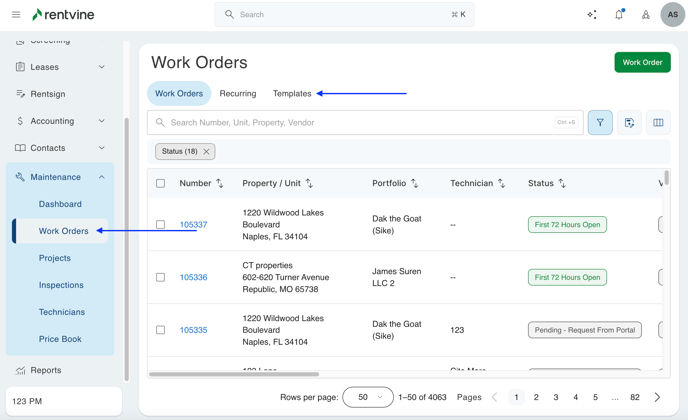The height and width of the screenshot is (420, 688).
Task: Open work order link 105336
Action: click(193, 277)
